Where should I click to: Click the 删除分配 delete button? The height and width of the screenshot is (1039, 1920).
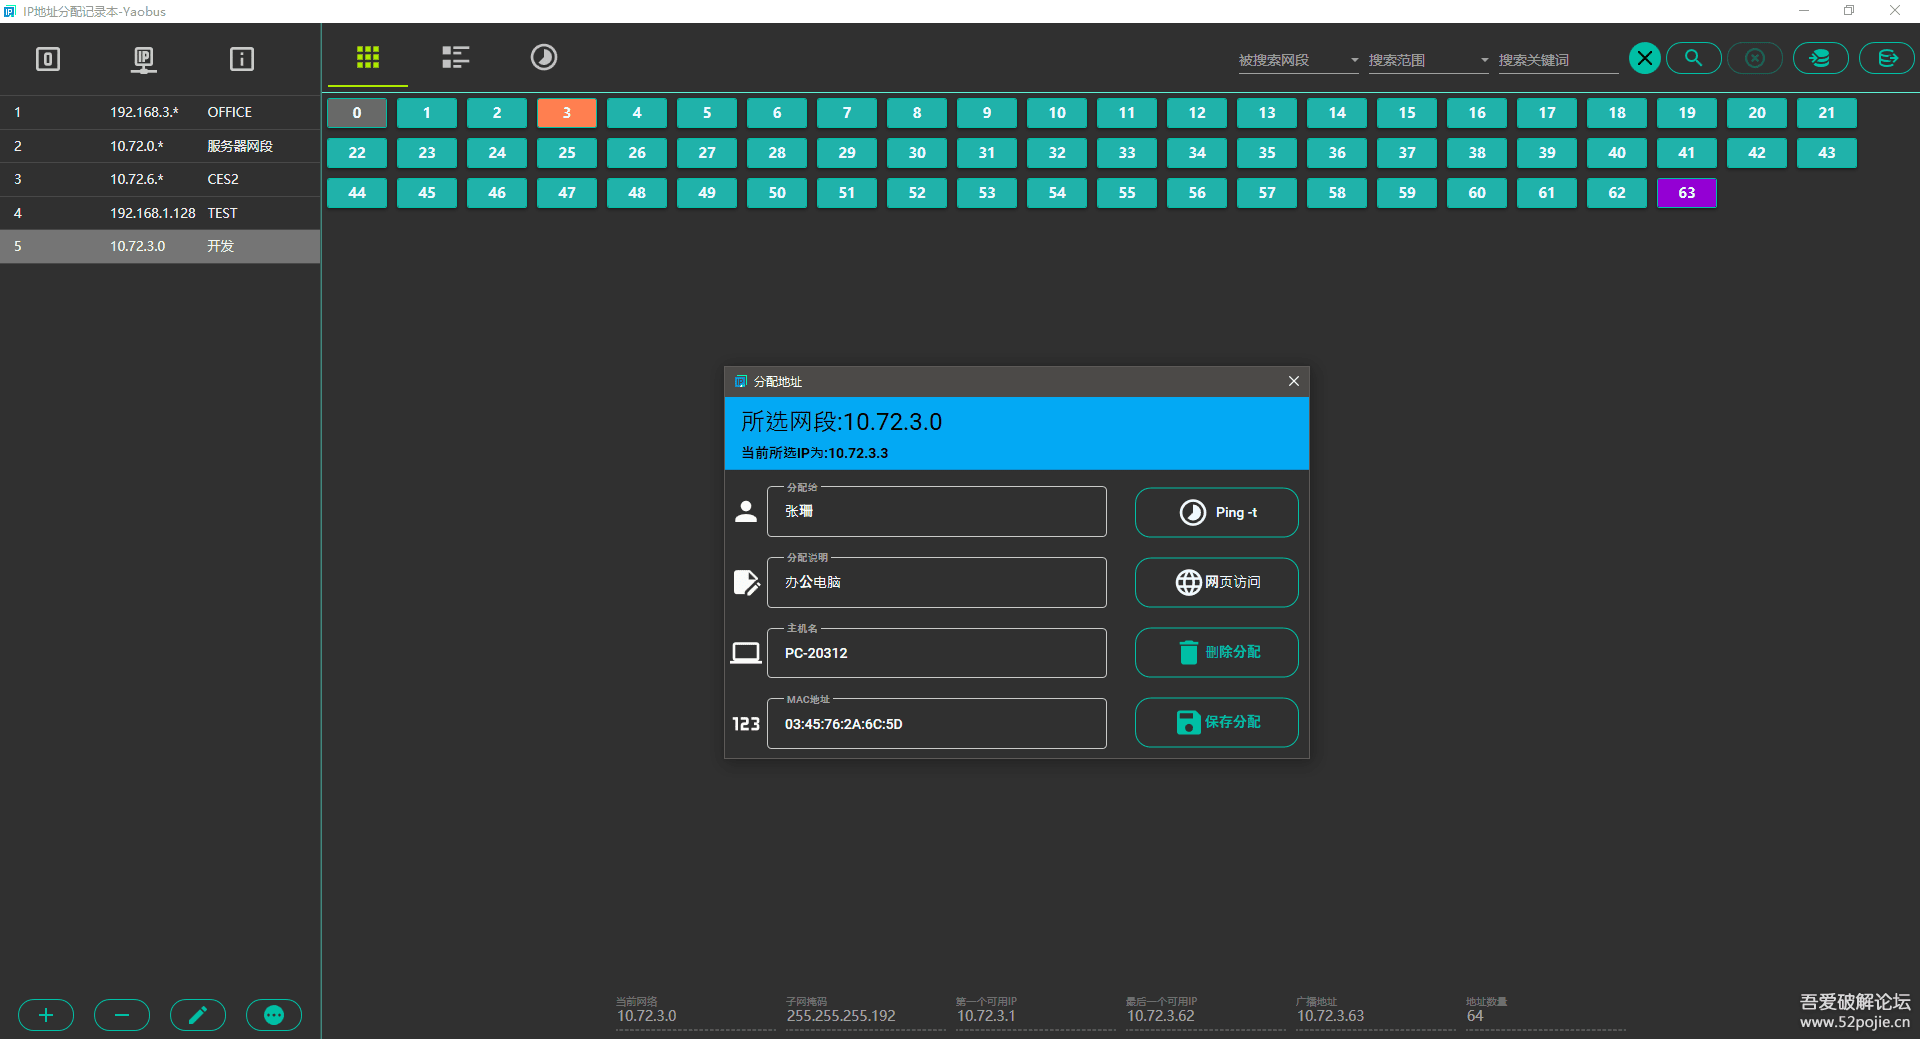click(1216, 652)
